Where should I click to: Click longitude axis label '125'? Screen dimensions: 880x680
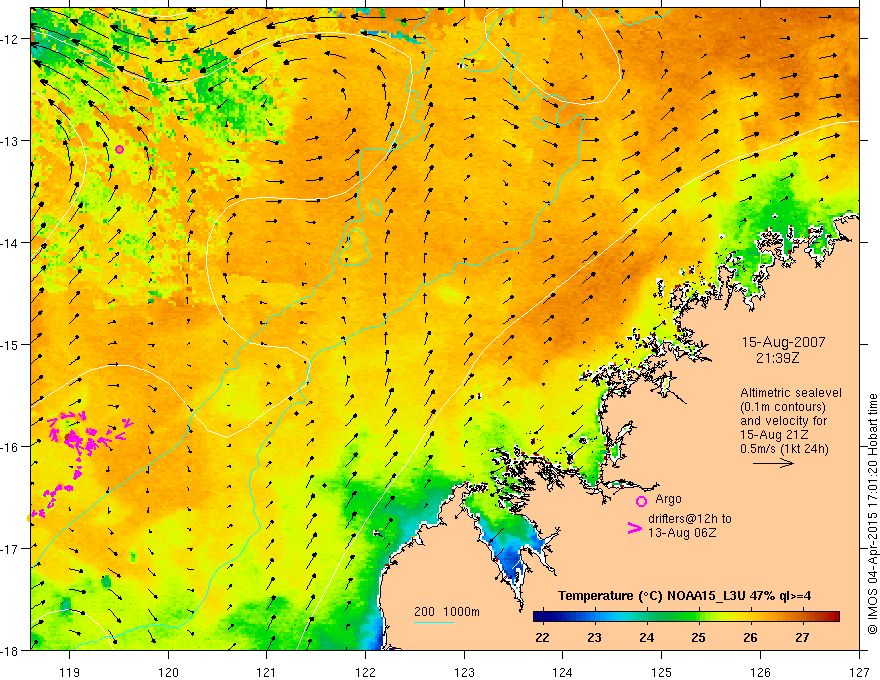tap(662, 672)
